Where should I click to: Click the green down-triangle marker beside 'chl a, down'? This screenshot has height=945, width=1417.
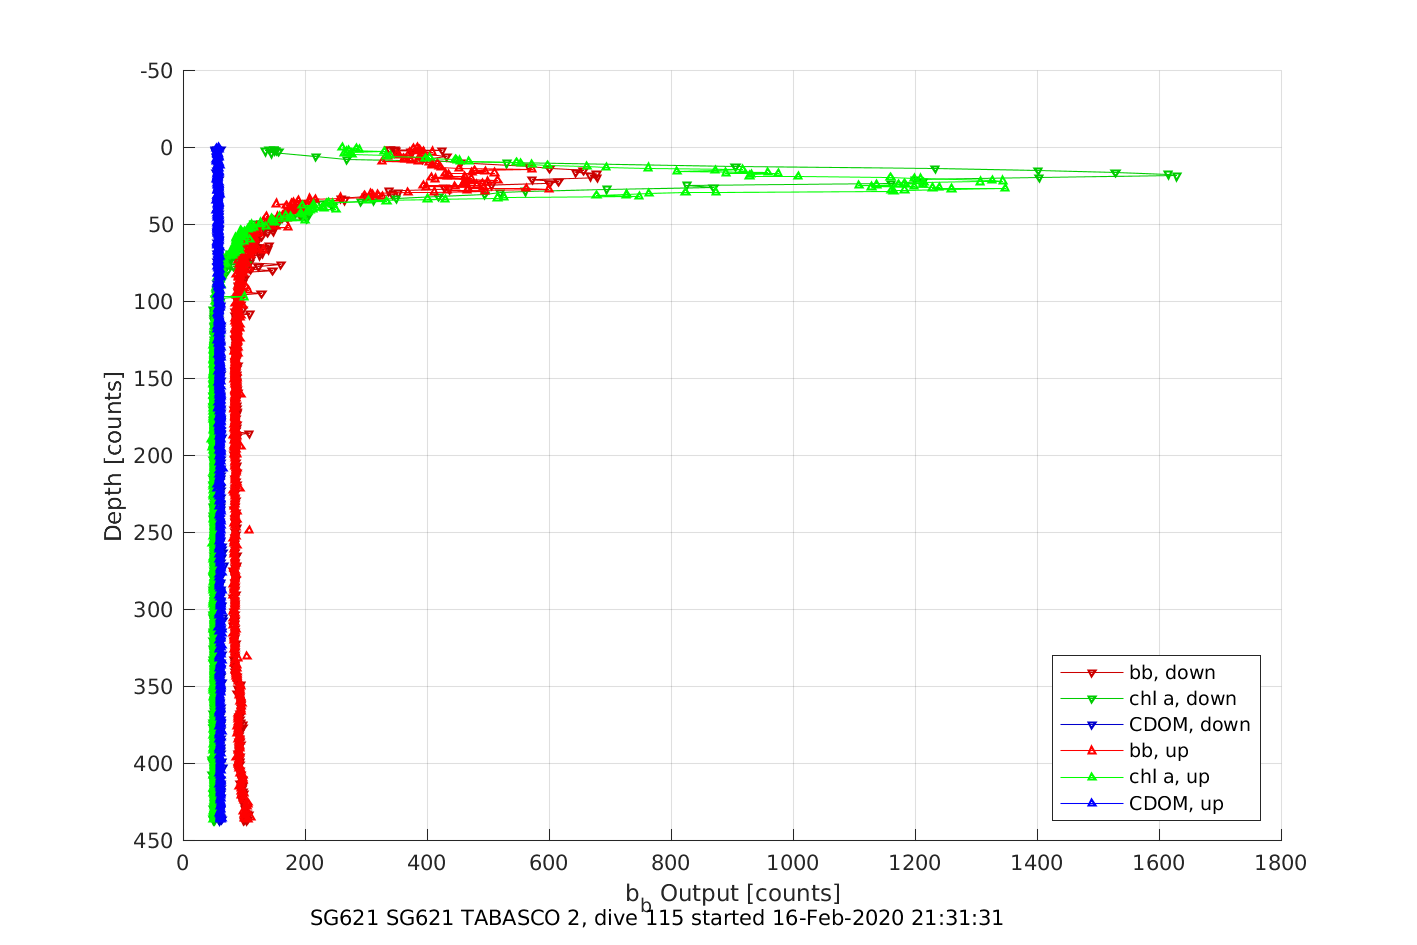1092,699
